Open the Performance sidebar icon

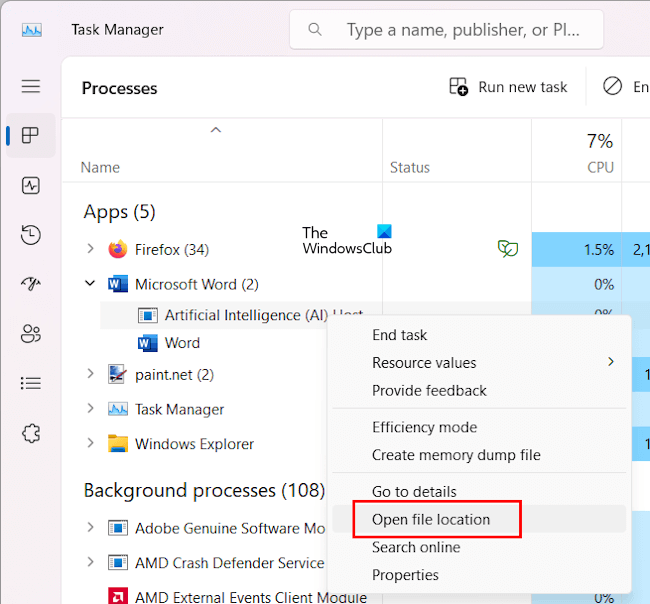[x=31, y=185]
